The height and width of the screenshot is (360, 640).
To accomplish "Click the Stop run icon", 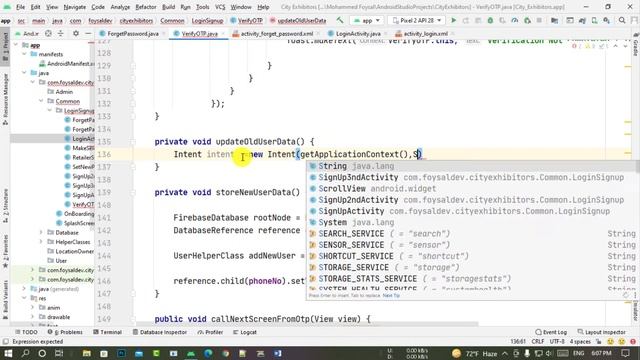I will click(x=539, y=20).
